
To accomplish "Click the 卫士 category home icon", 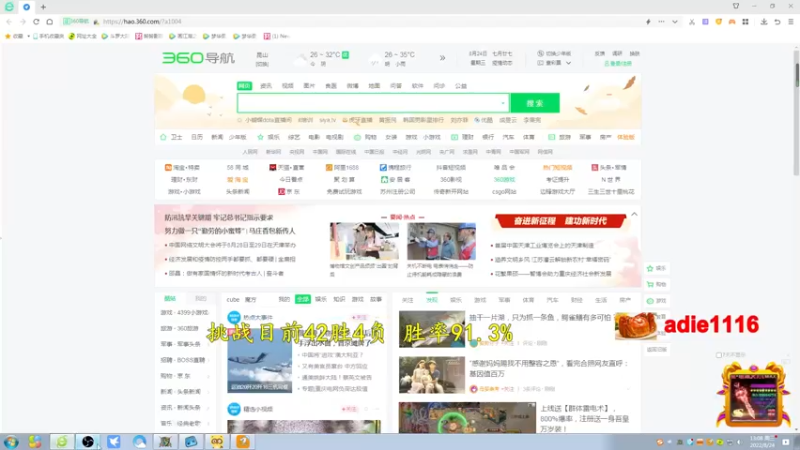I will point(163,137).
